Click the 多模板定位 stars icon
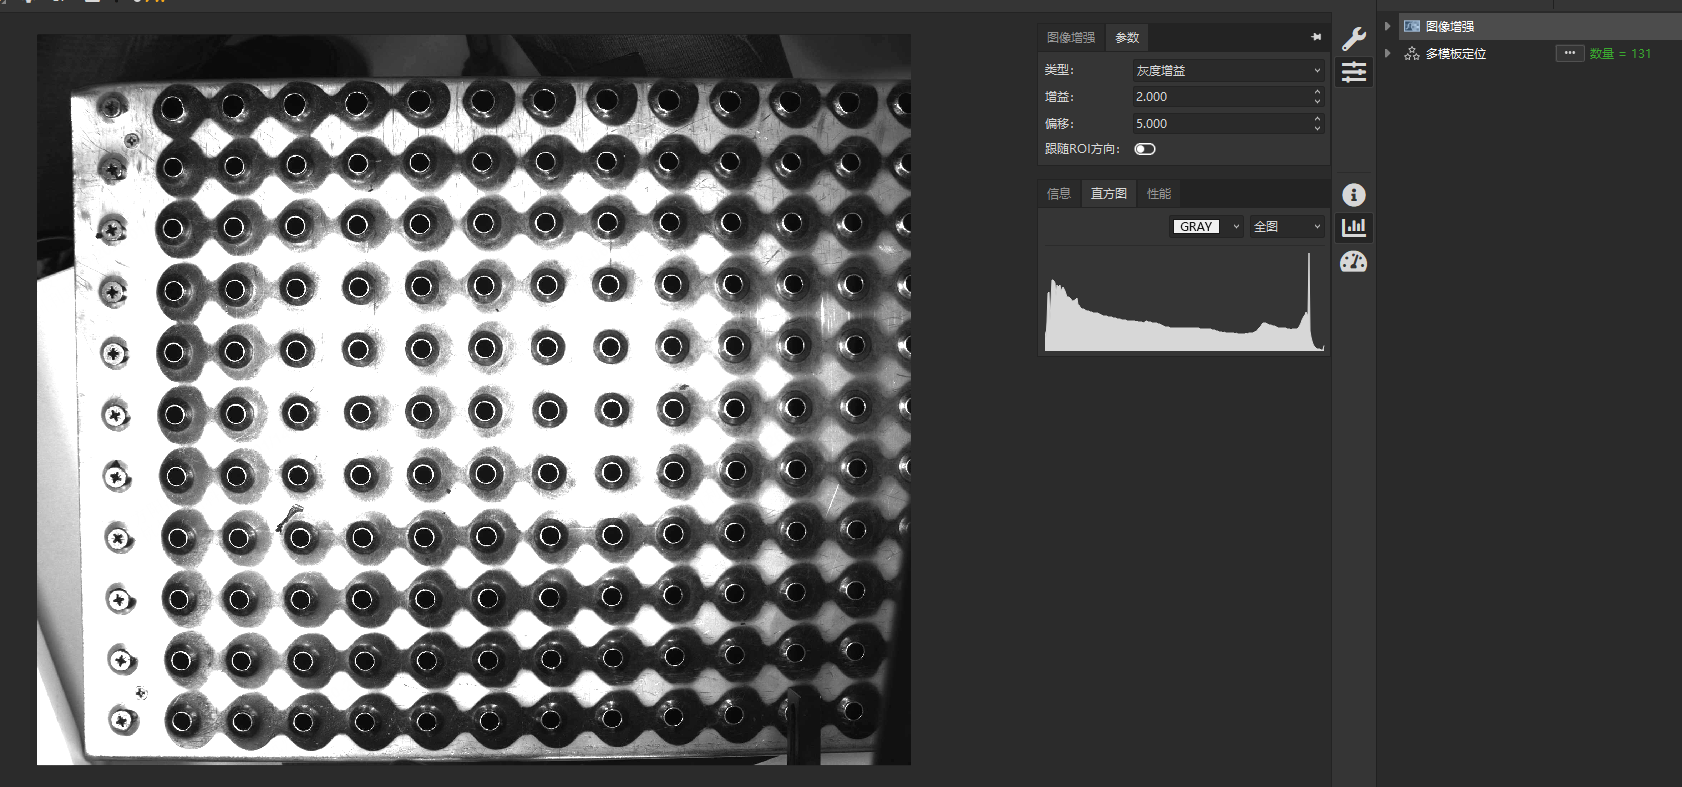The width and height of the screenshot is (1682, 787). tap(1412, 54)
